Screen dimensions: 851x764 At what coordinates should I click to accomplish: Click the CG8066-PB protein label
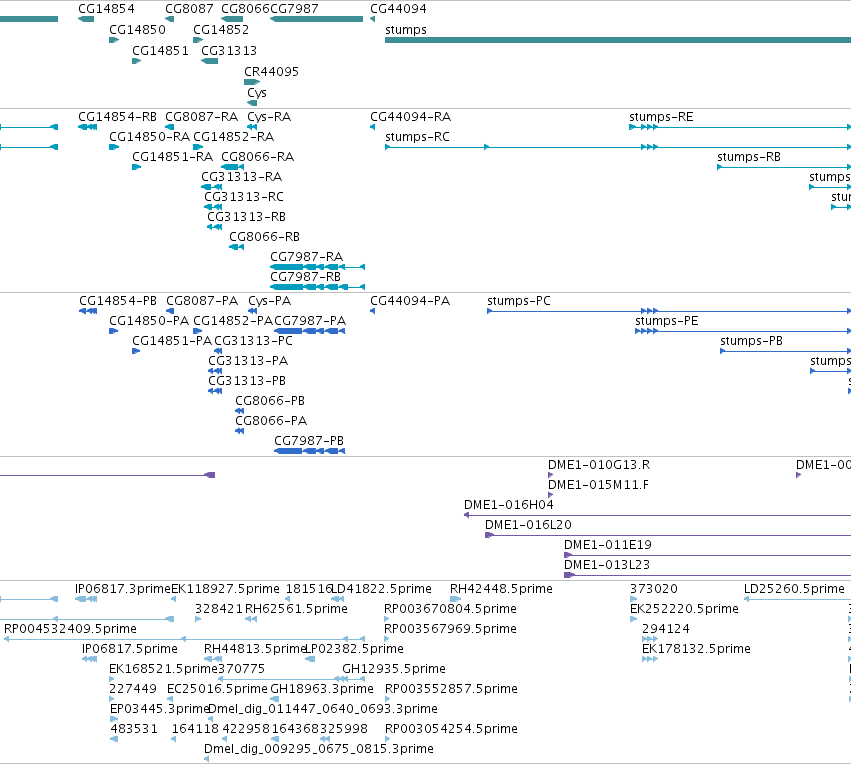point(270,401)
